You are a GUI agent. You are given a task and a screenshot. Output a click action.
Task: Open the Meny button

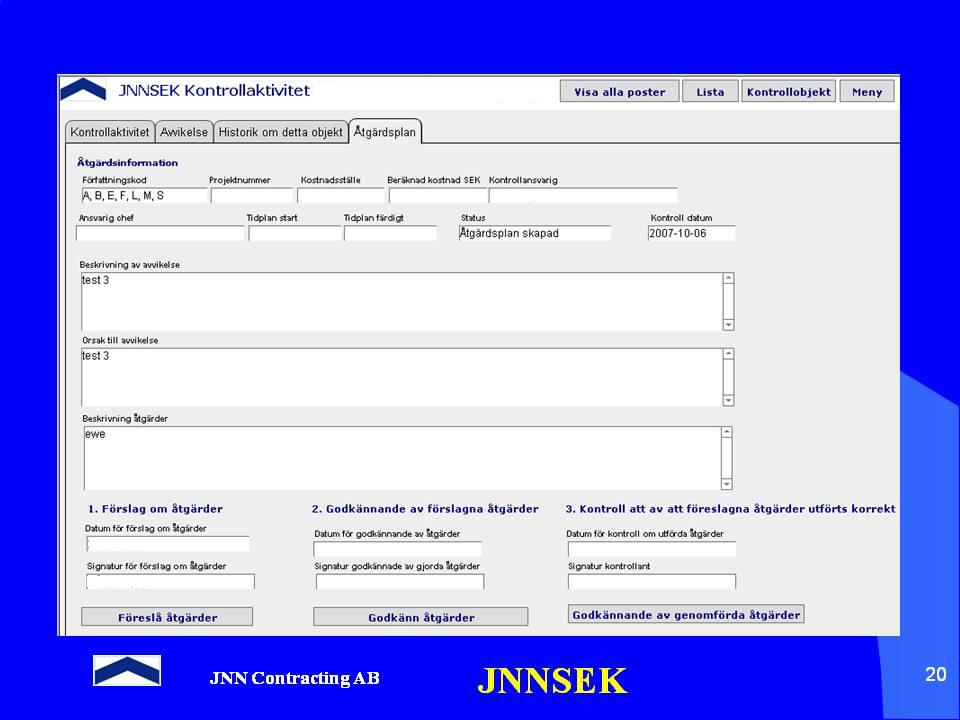pyautogui.click(x=866, y=92)
